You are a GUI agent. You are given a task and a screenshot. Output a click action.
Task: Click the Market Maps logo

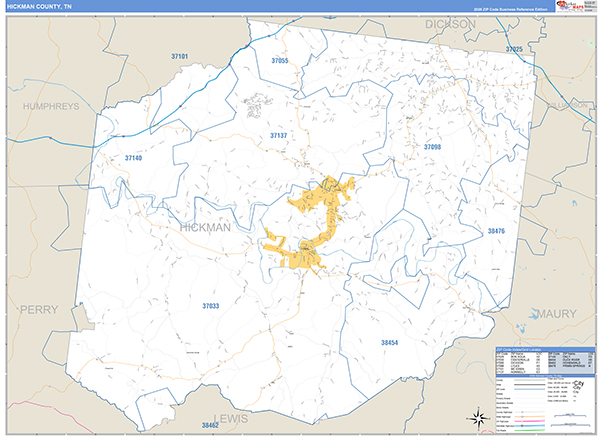click(570, 7)
